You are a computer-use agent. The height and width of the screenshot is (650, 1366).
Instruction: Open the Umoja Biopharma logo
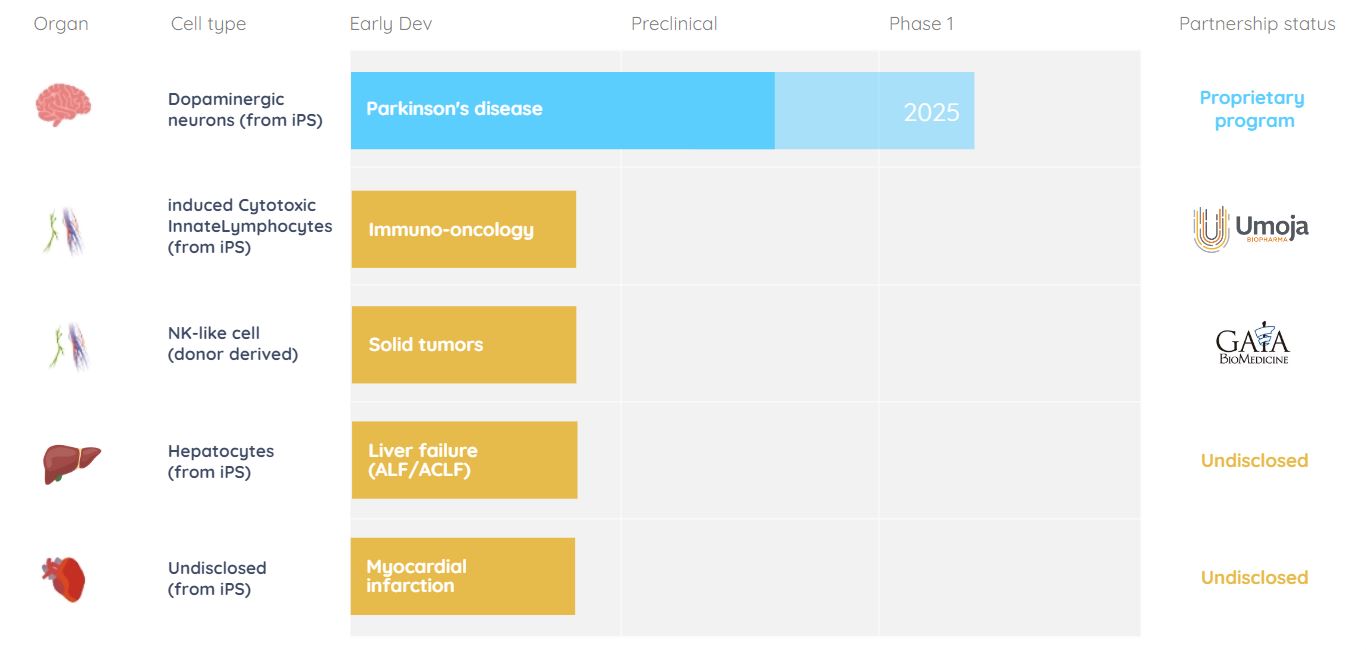point(1251,229)
